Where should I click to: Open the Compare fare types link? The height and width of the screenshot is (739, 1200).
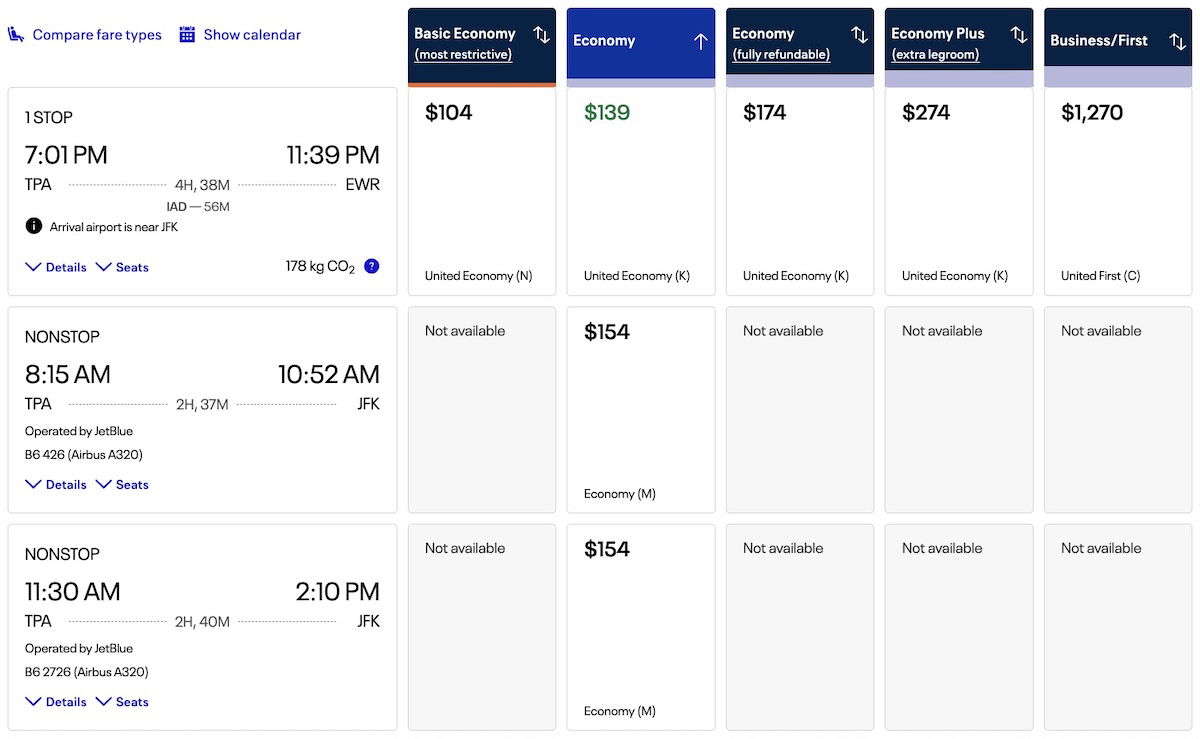pos(97,35)
